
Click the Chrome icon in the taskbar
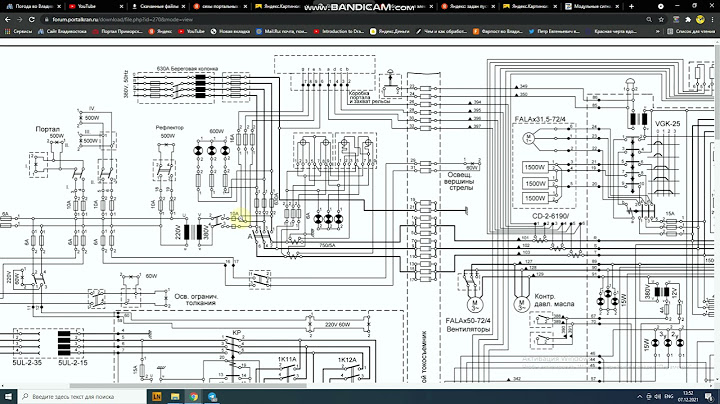pos(193,396)
